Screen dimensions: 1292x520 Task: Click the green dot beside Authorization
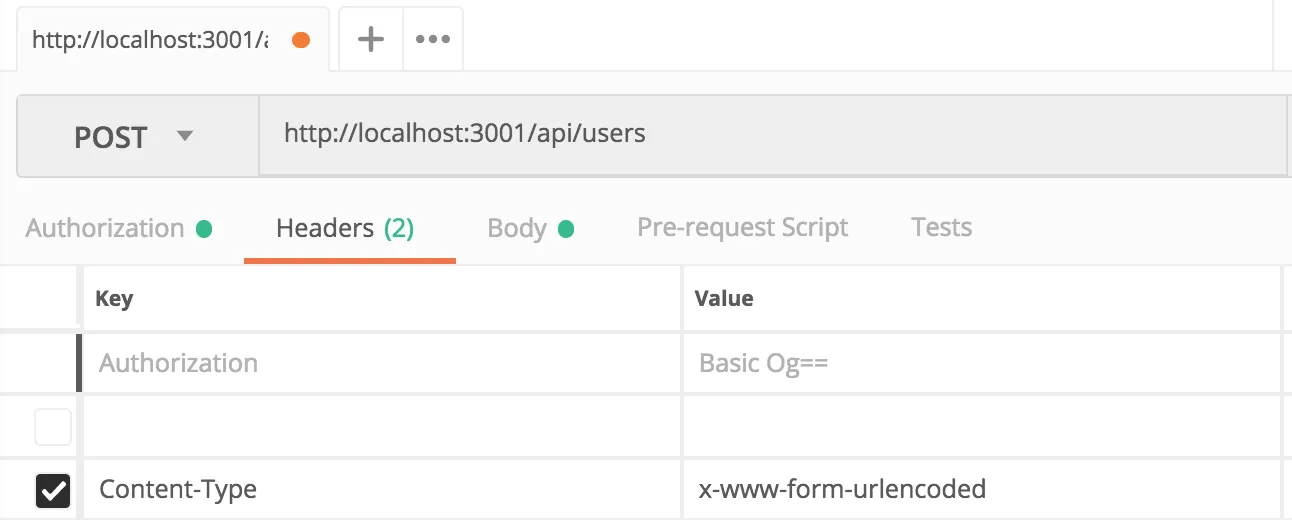tap(204, 229)
